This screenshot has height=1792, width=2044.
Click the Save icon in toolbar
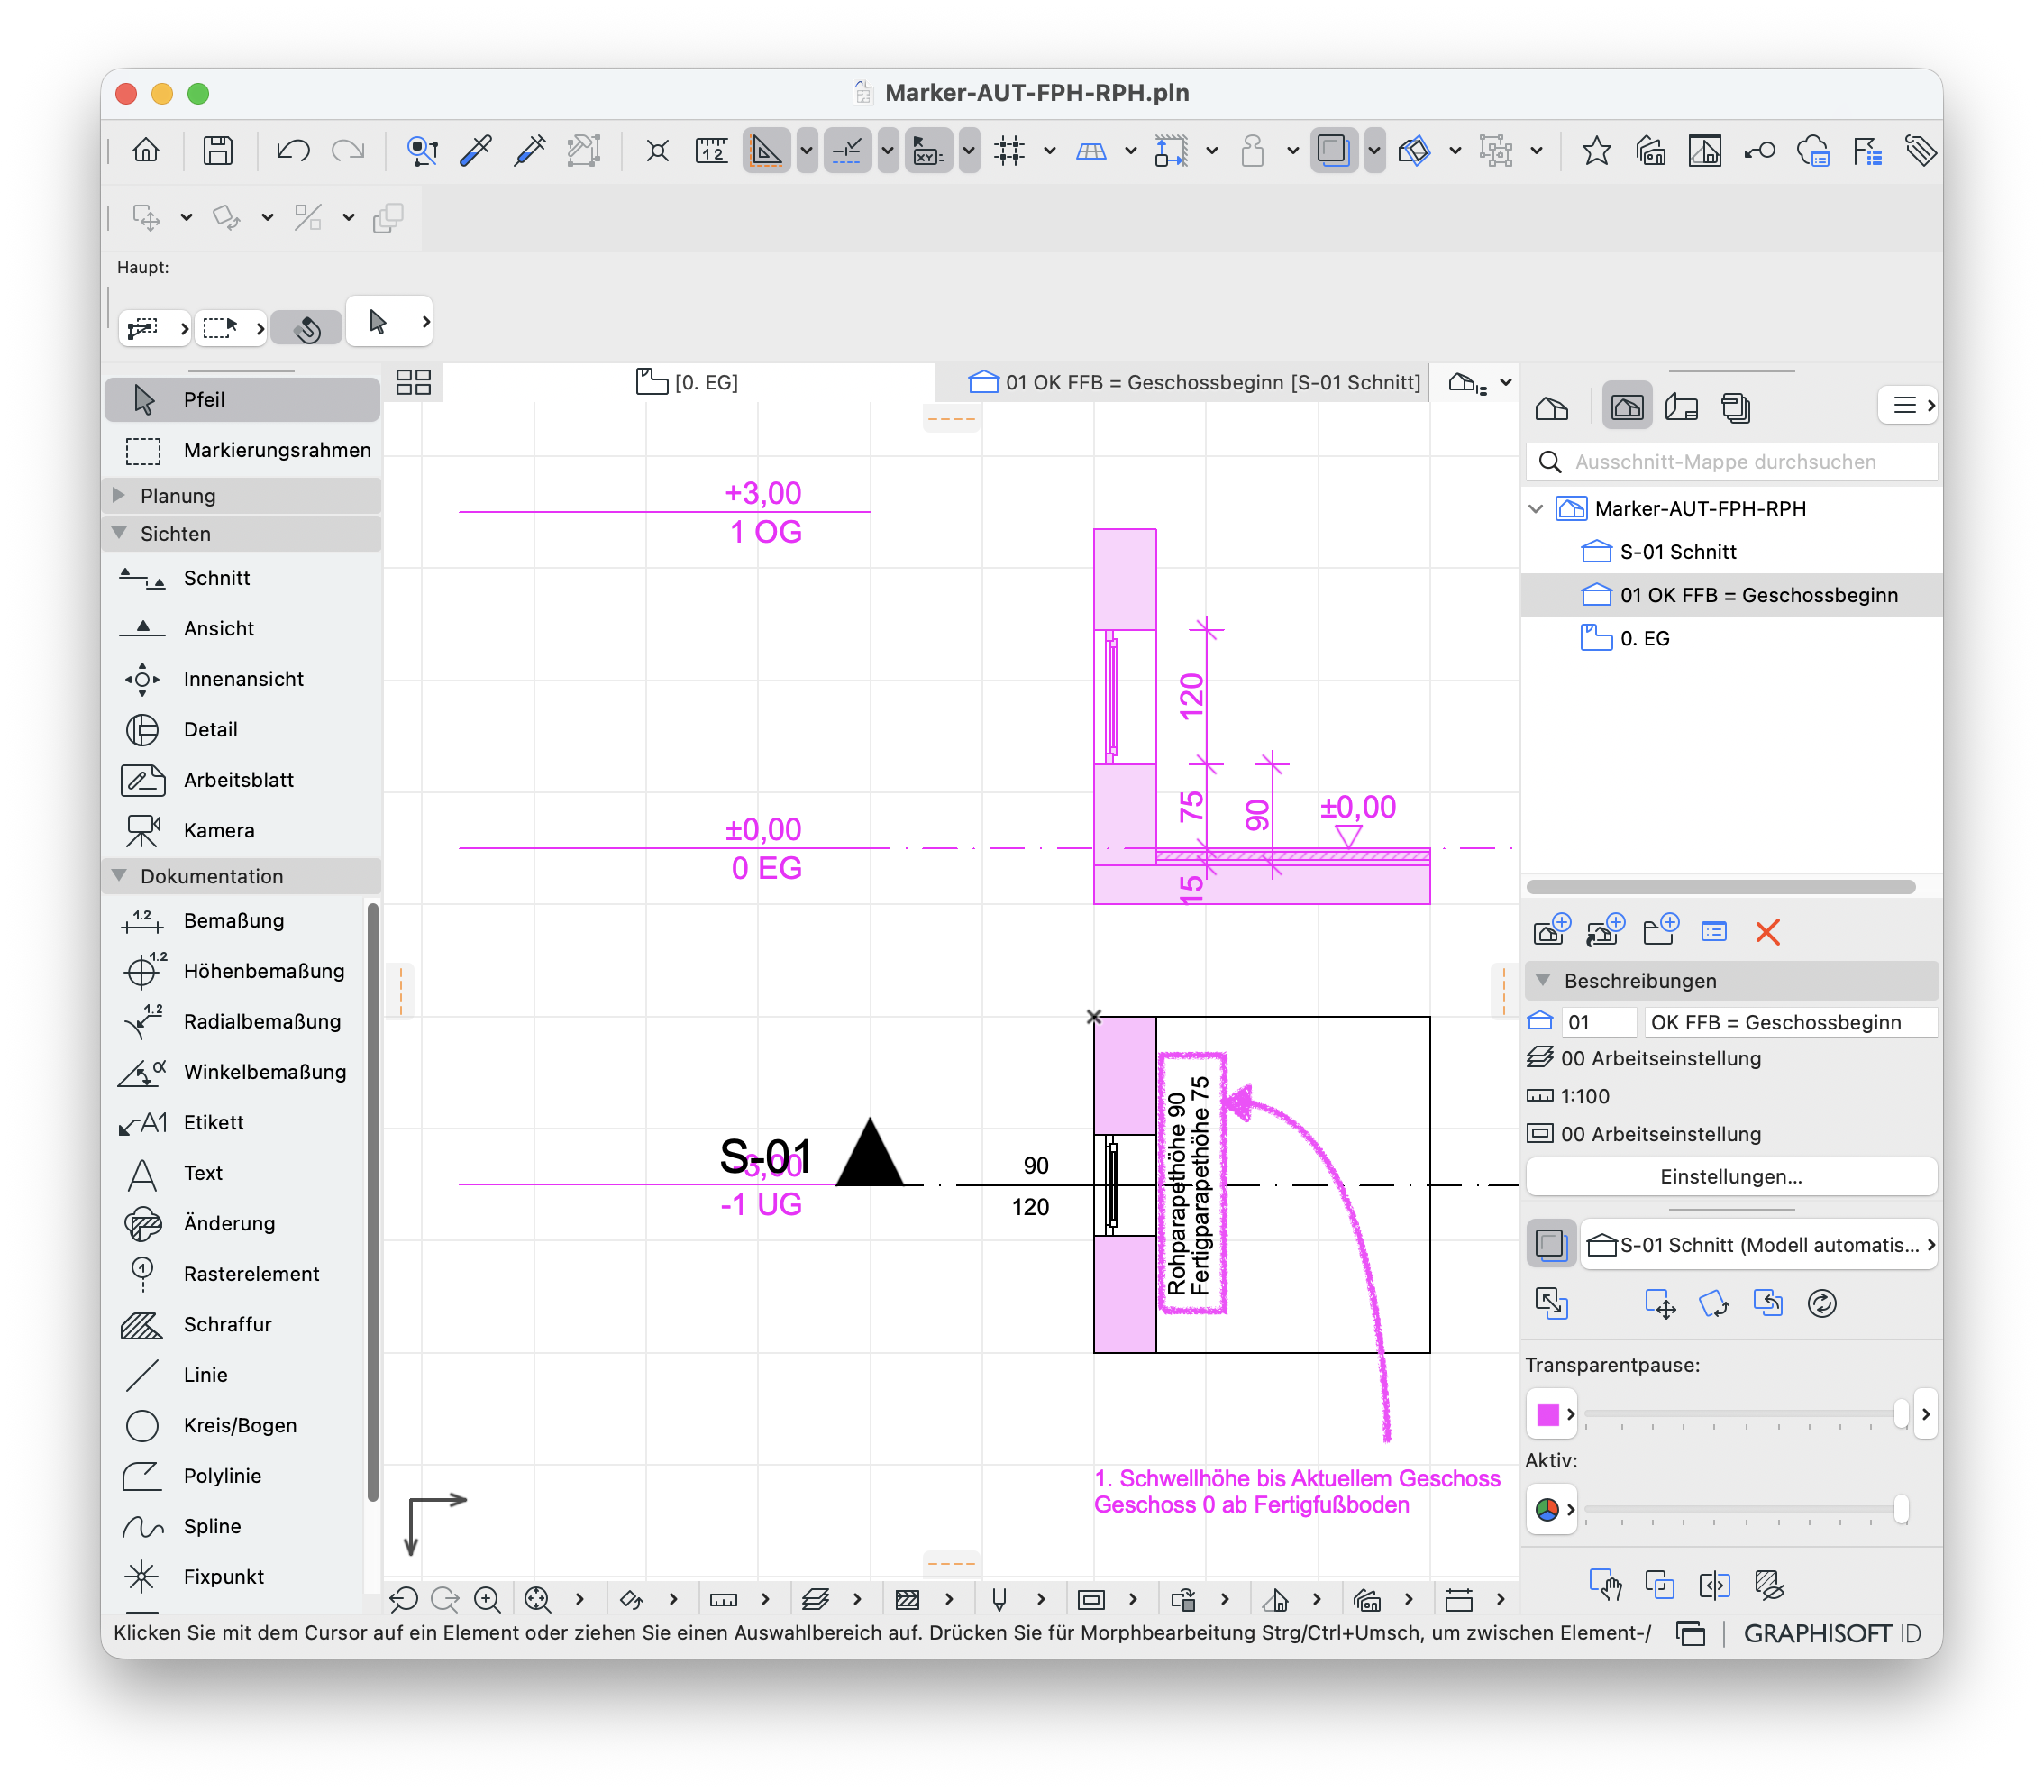218,151
